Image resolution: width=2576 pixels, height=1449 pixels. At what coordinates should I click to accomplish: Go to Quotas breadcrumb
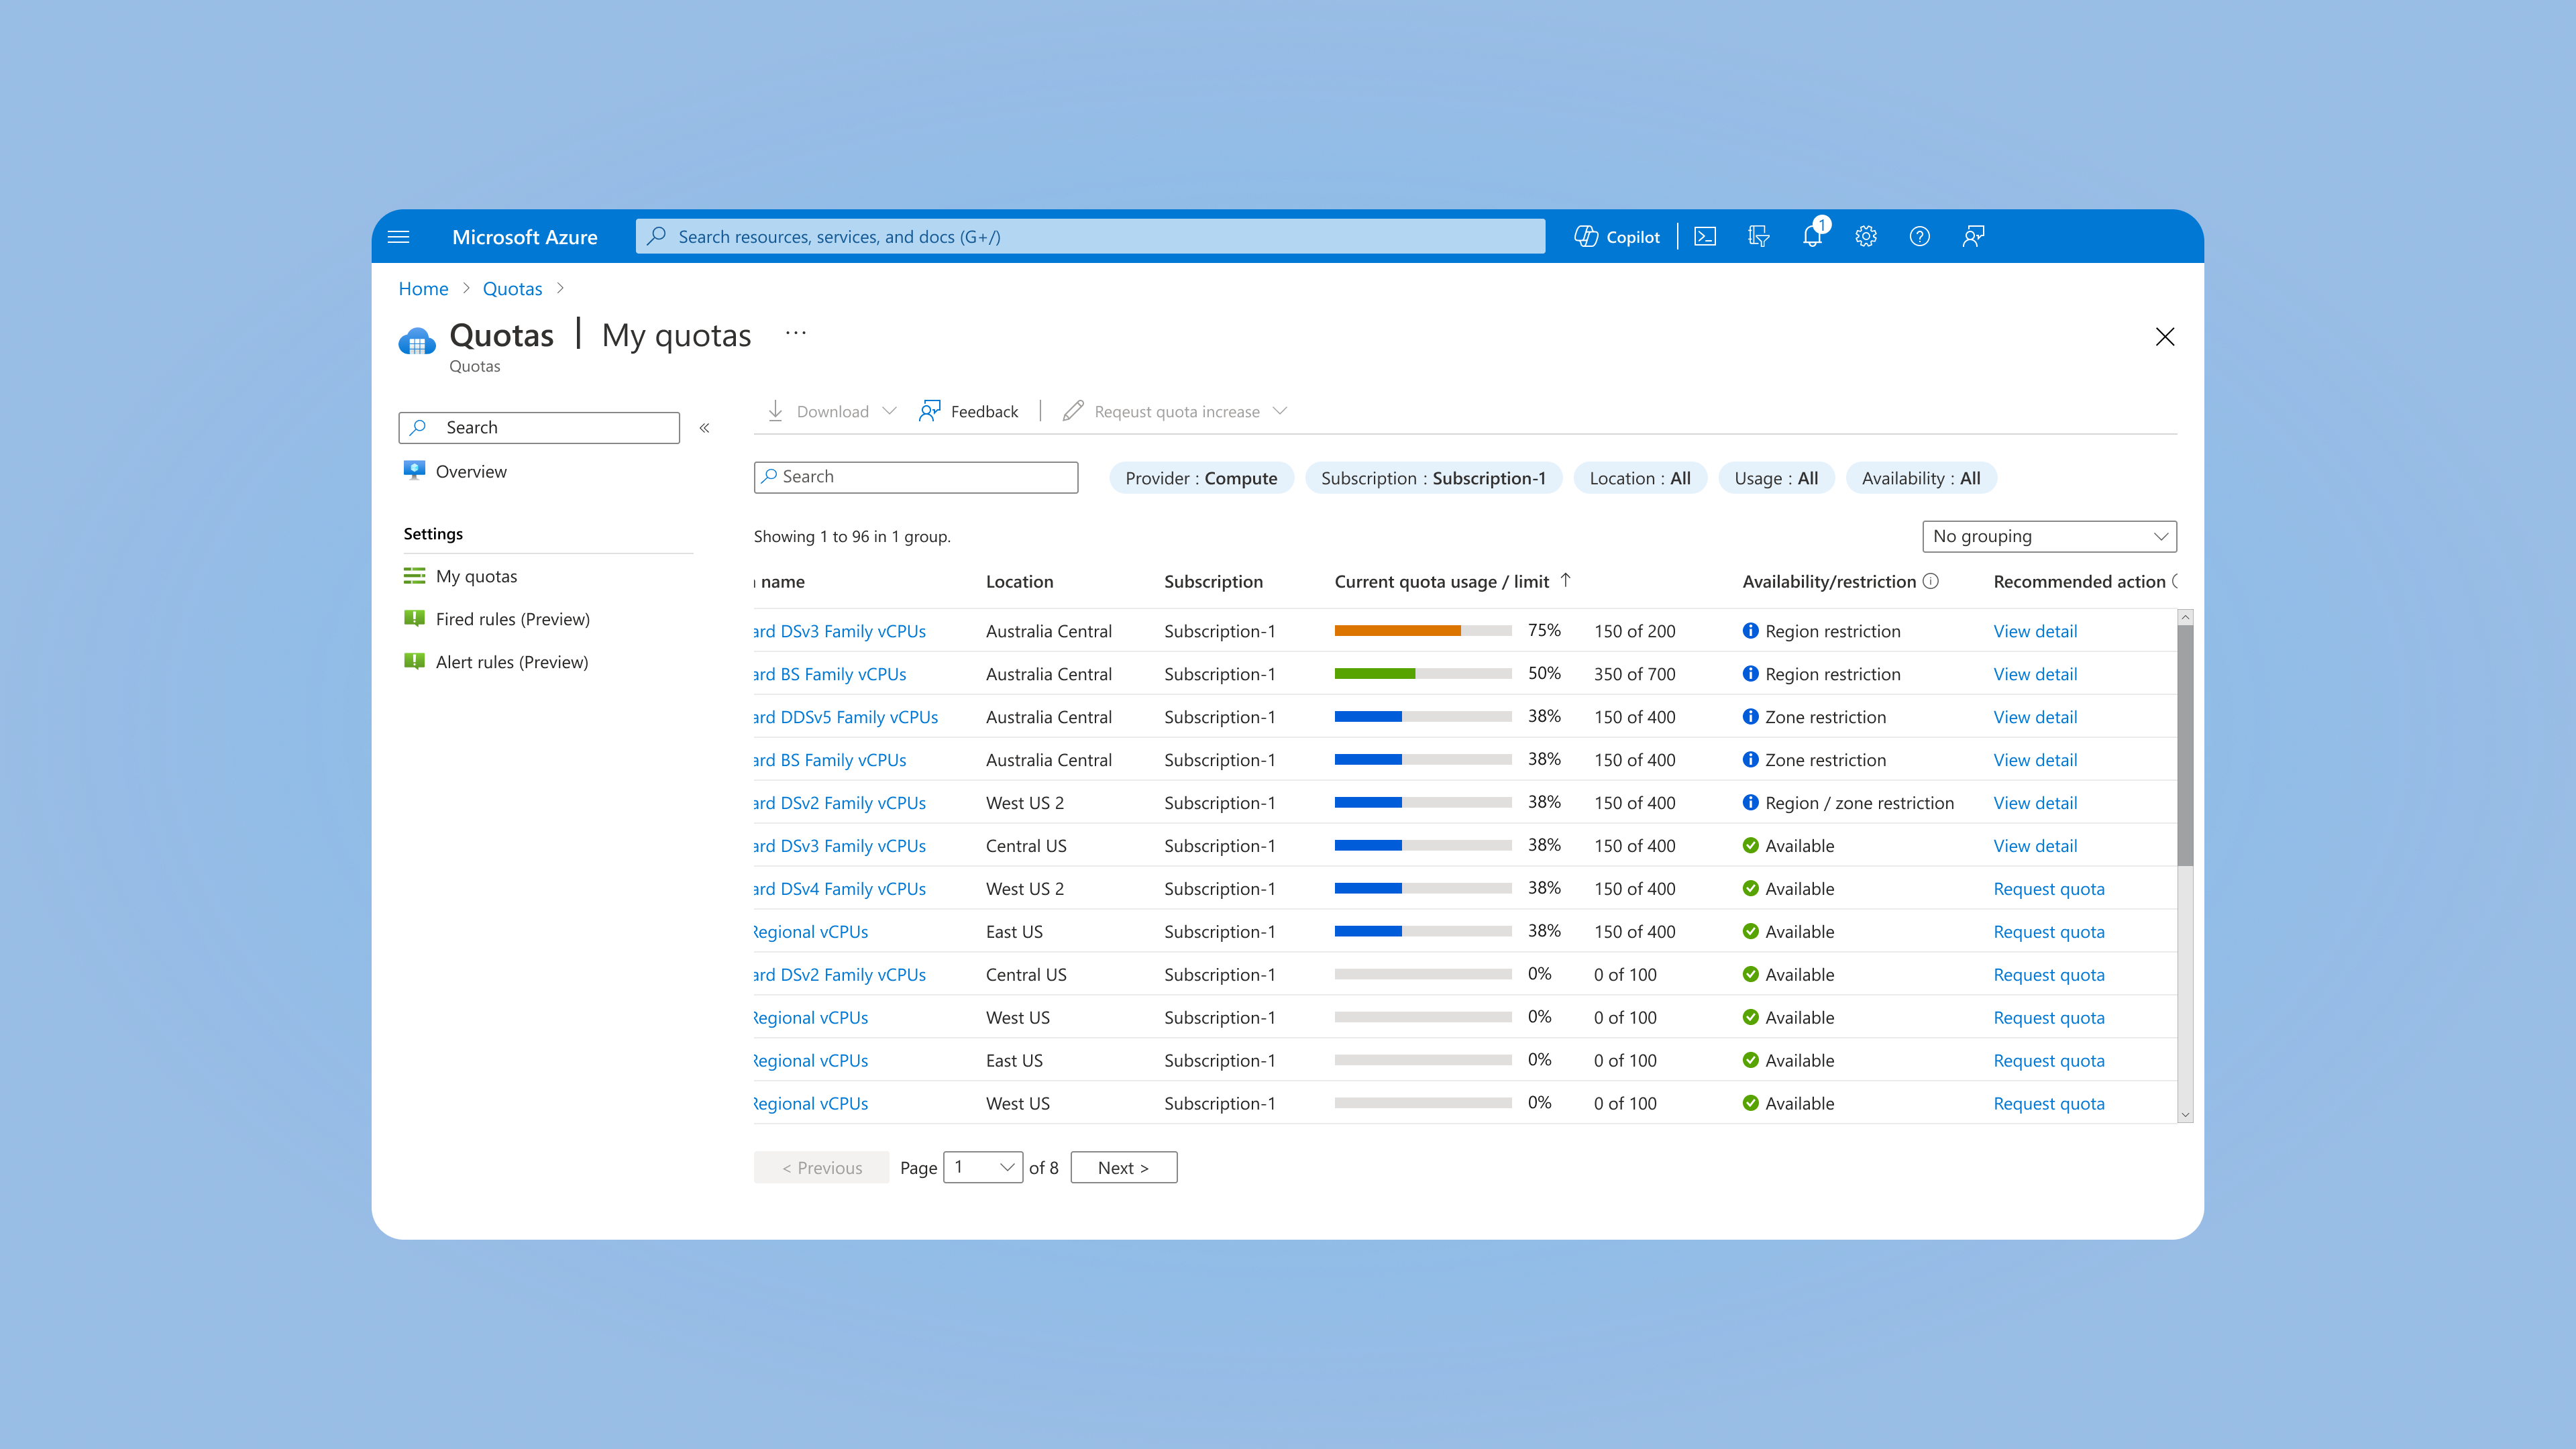coord(512,289)
